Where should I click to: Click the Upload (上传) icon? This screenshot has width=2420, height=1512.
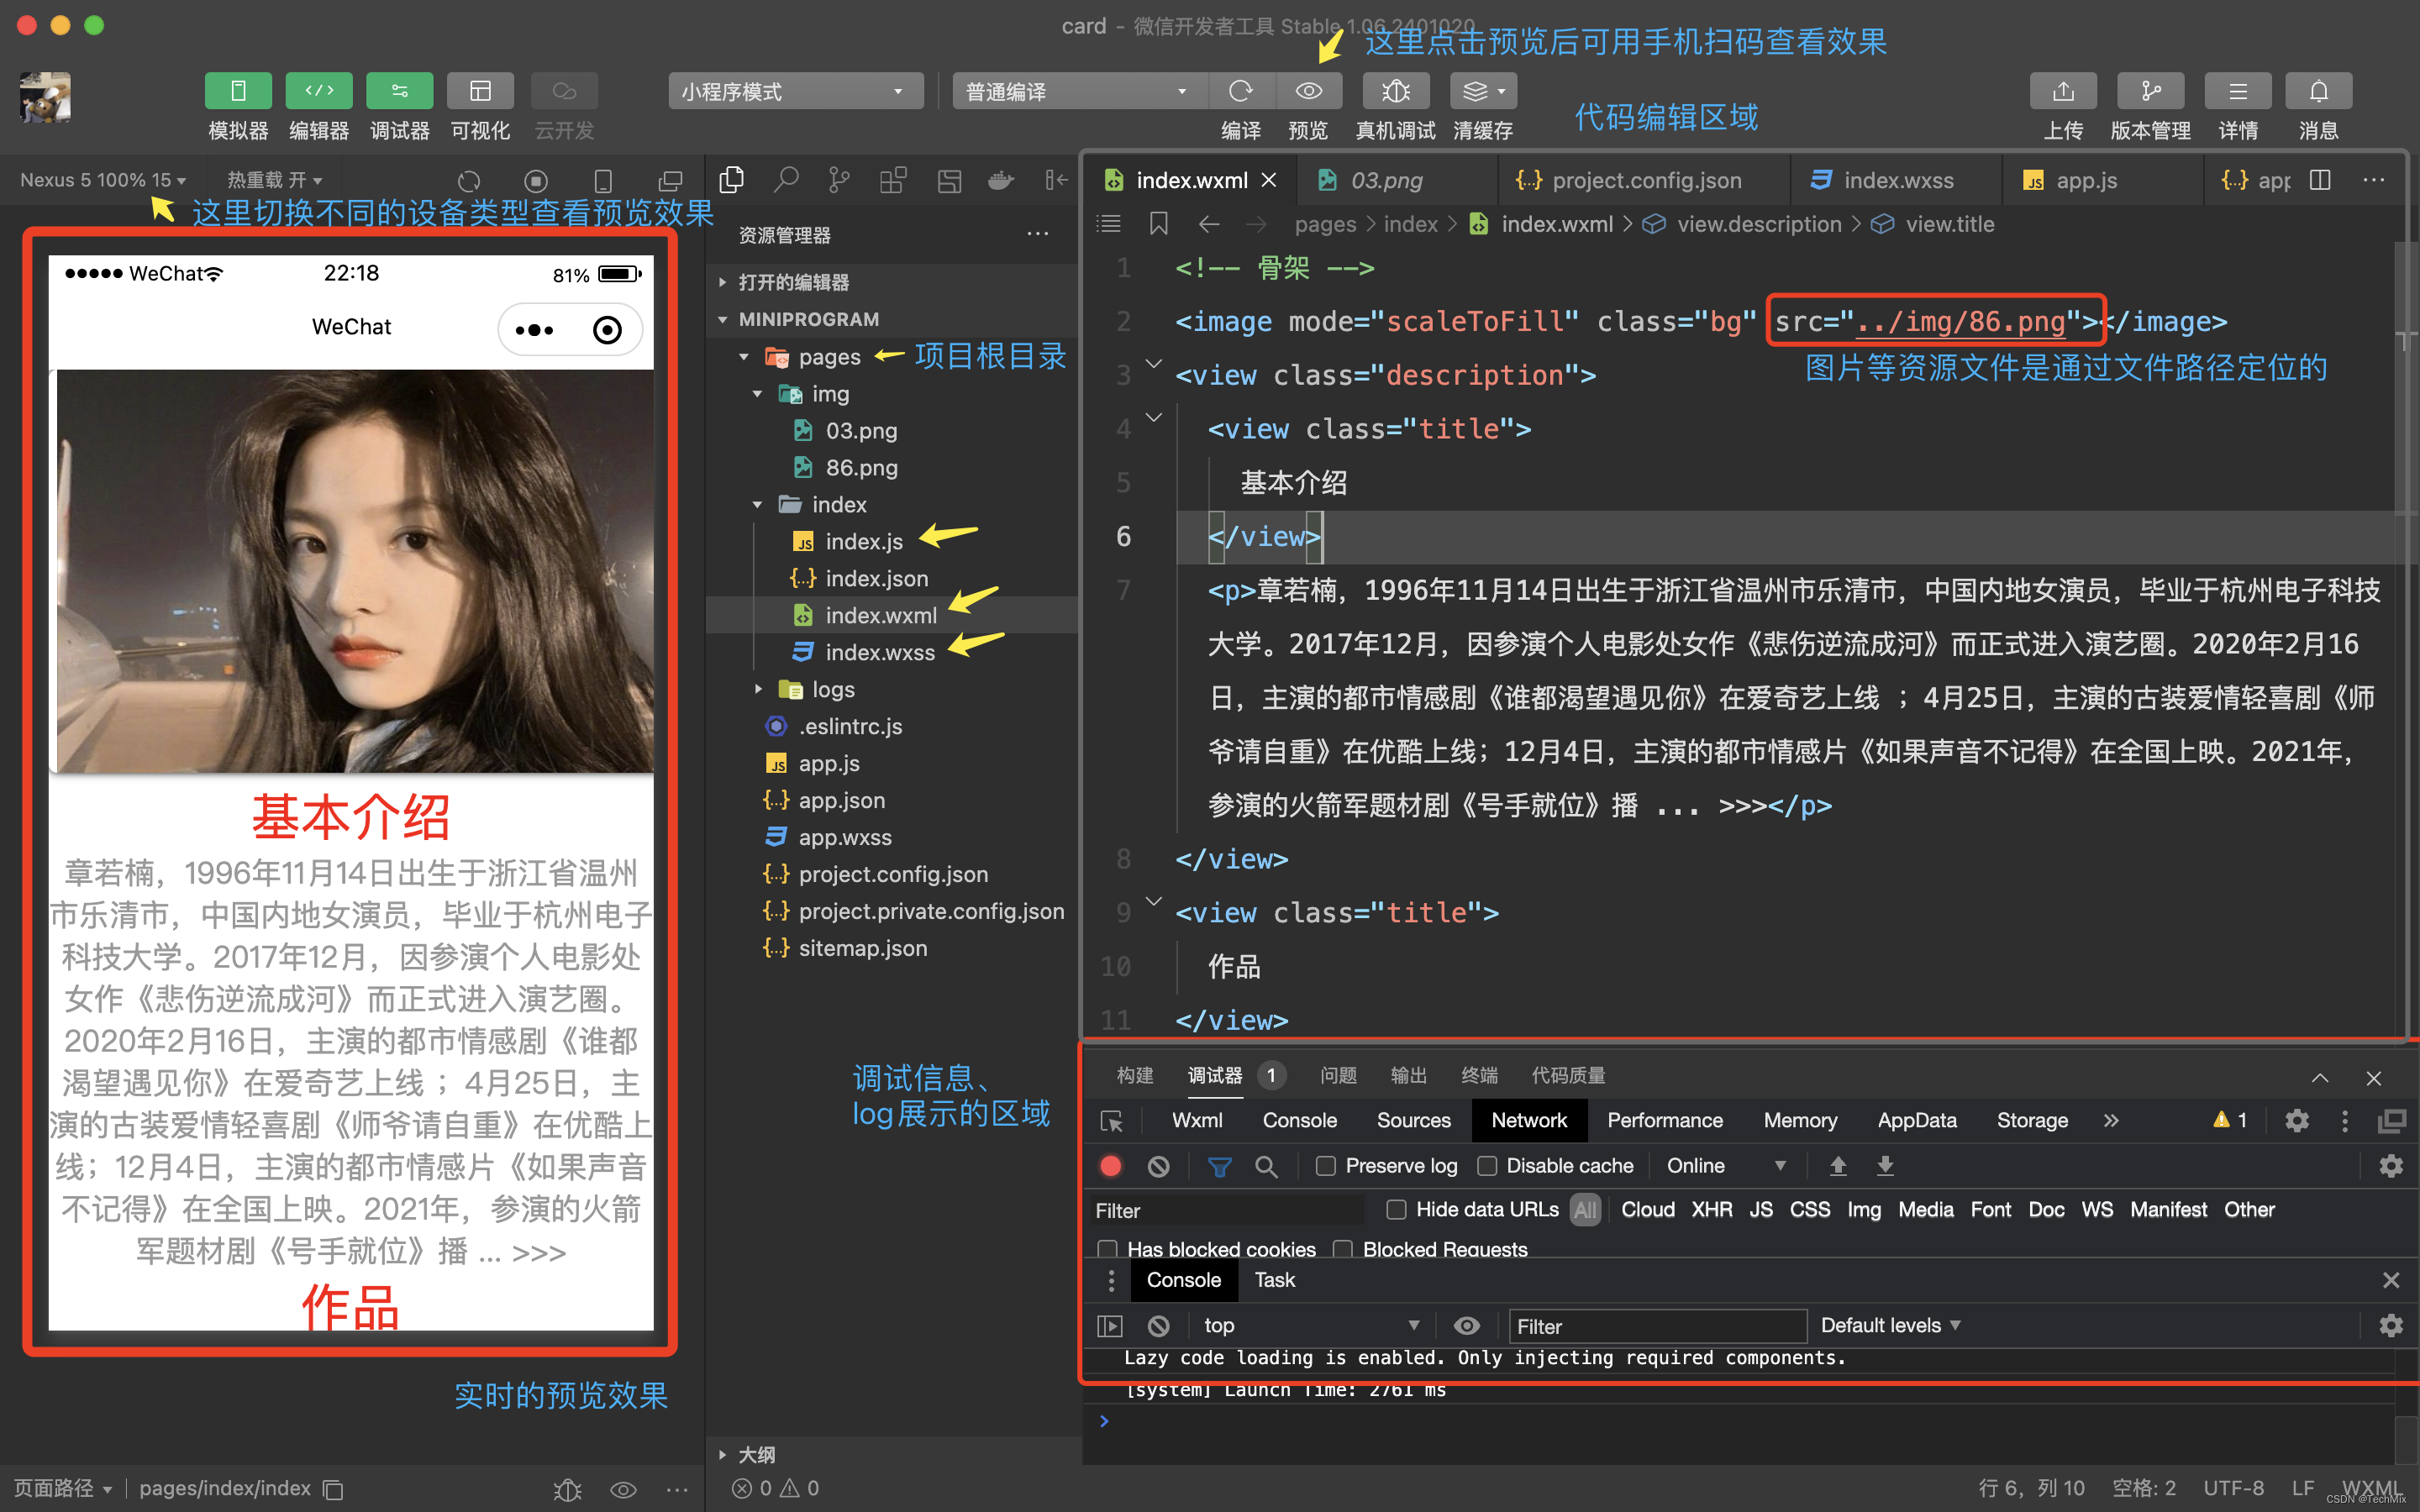(x=2062, y=91)
